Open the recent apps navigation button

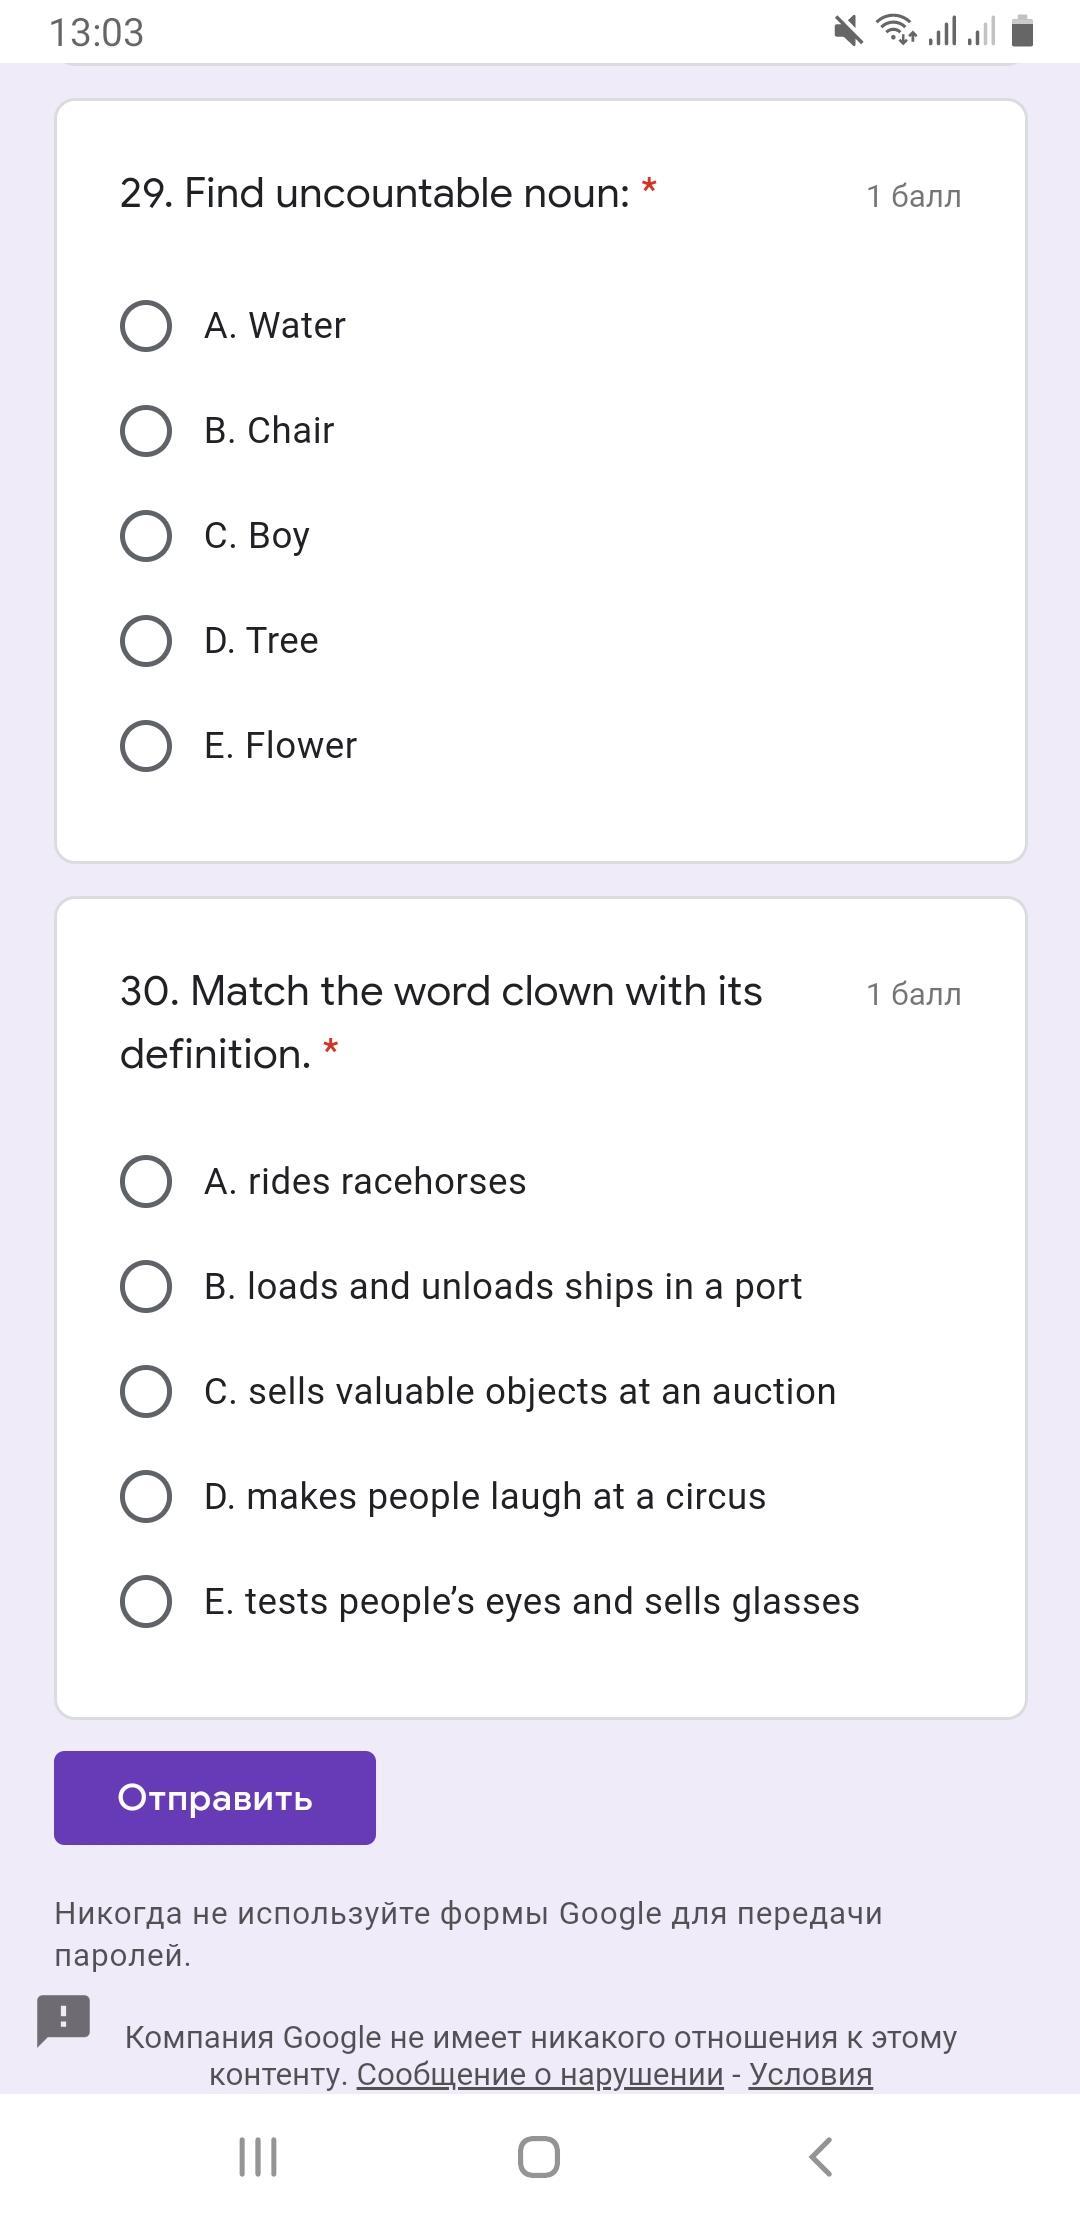tap(258, 2157)
